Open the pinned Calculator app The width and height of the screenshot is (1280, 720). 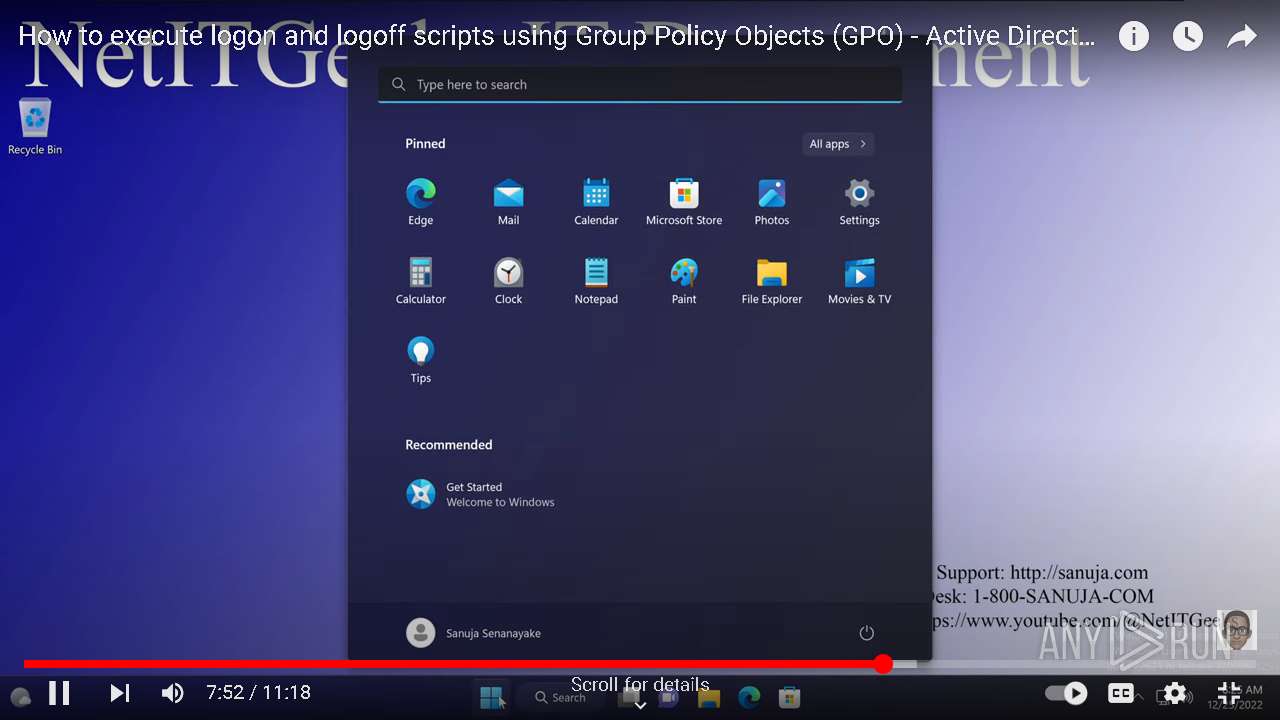(420, 281)
